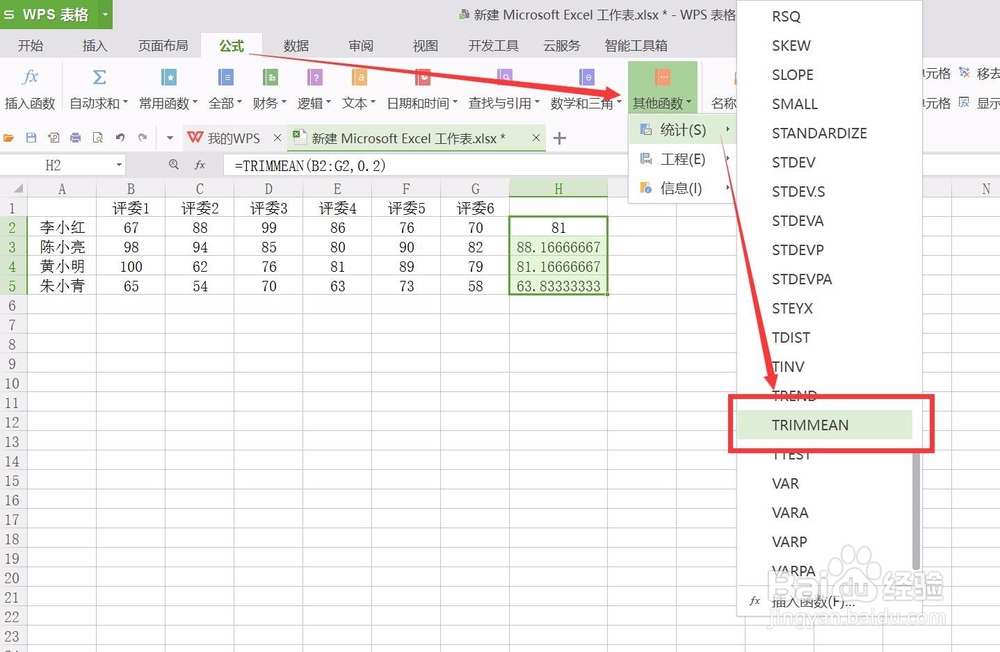Screen dimensions: 1000x652
Task: Select column header H
Action: [558, 188]
